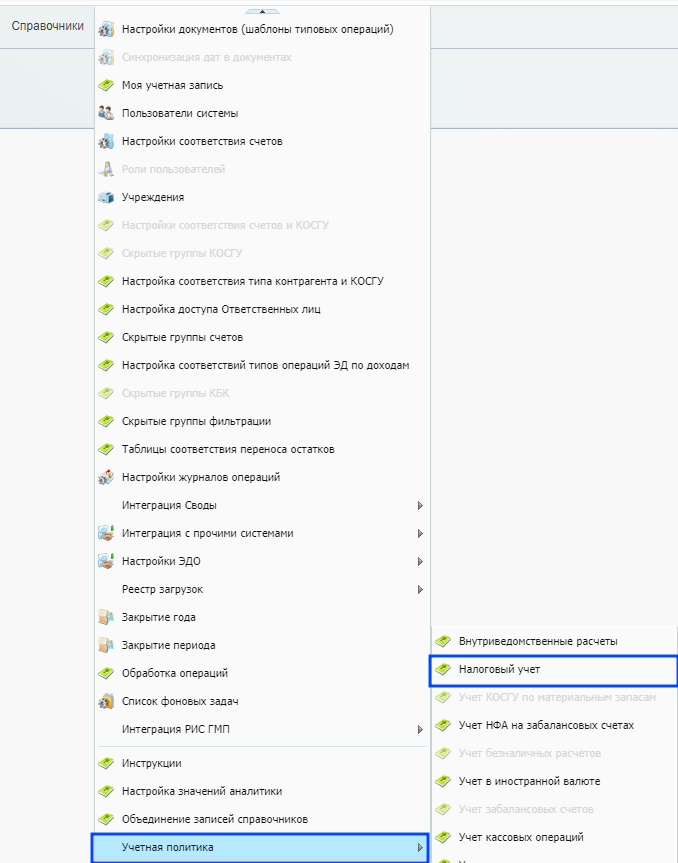
Task: Click the scroll-up arrow at menu top
Action: (x=263, y=11)
